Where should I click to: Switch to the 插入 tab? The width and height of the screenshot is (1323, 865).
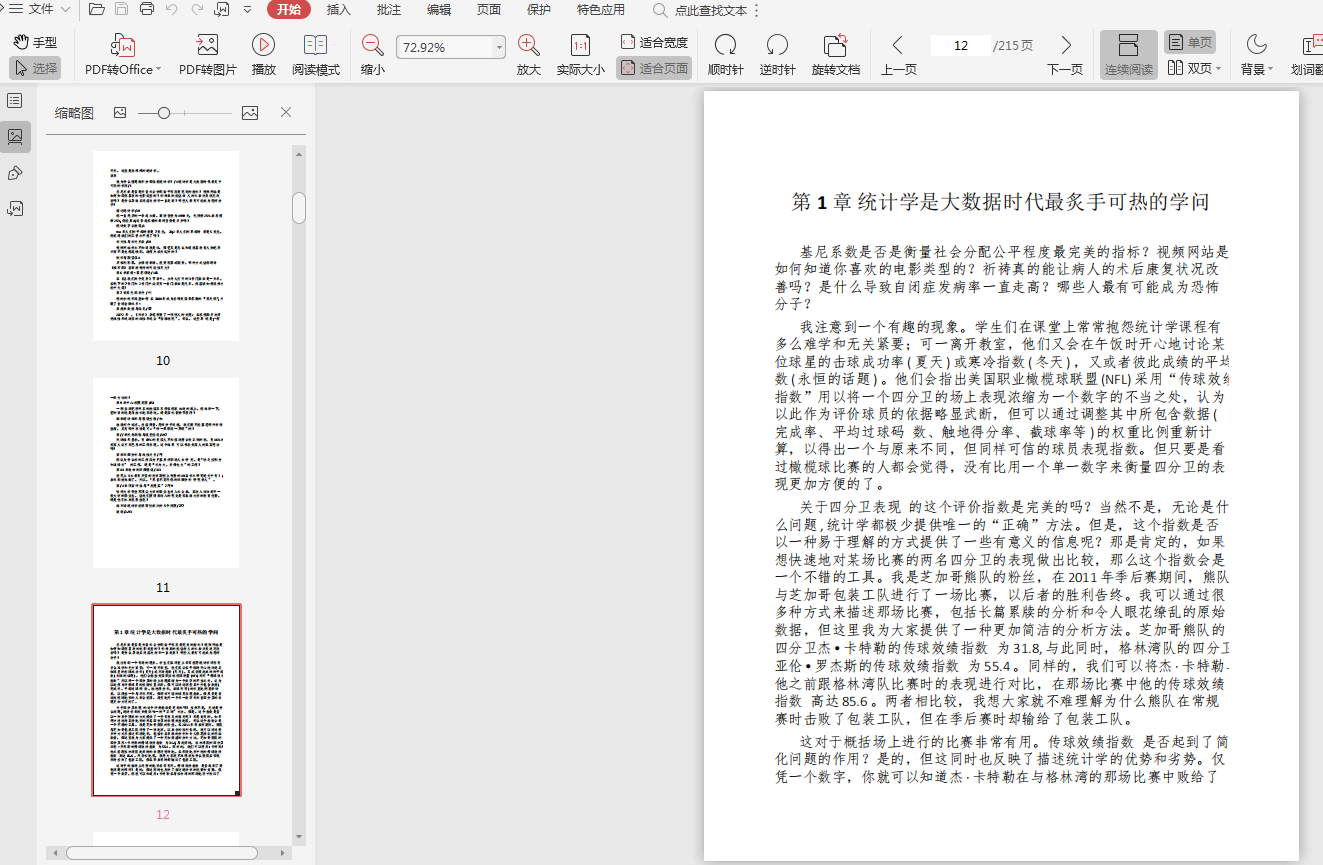tap(339, 10)
